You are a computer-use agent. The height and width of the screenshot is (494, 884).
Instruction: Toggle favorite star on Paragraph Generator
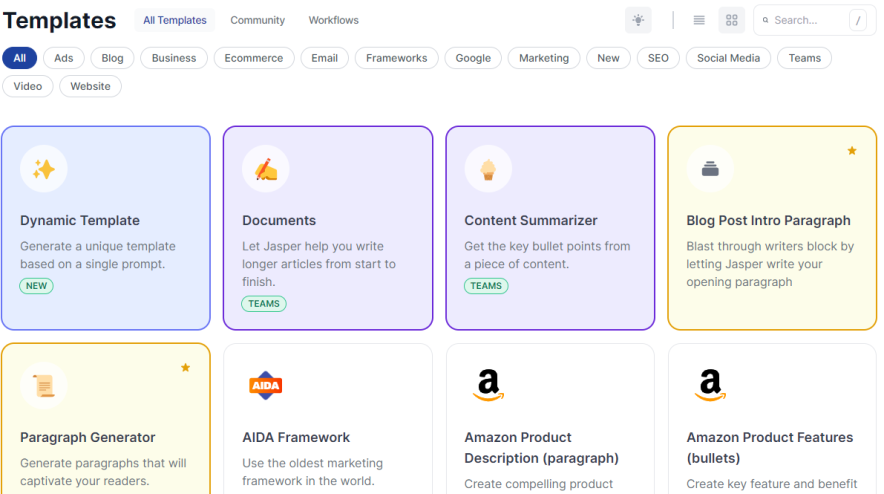[x=185, y=368]
